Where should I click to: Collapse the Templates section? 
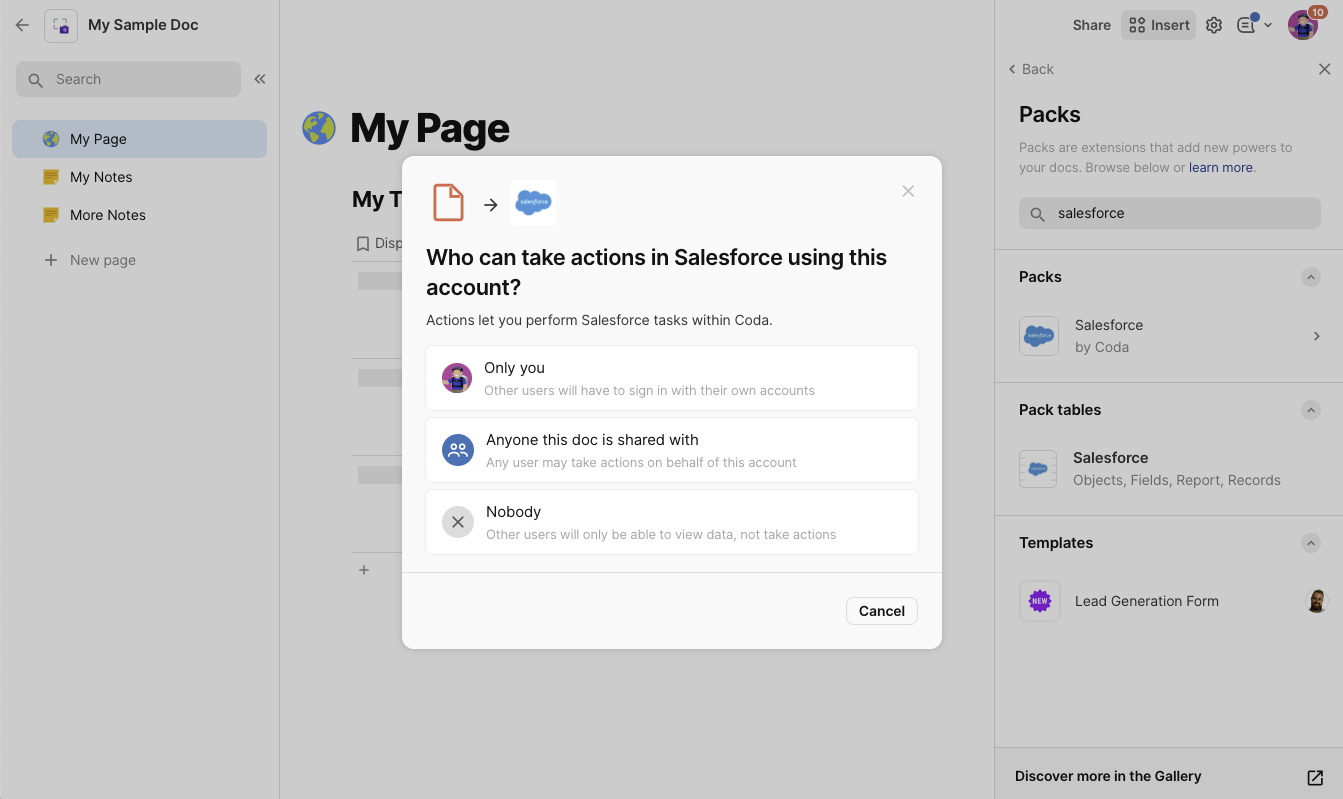tap(1310, 543)
